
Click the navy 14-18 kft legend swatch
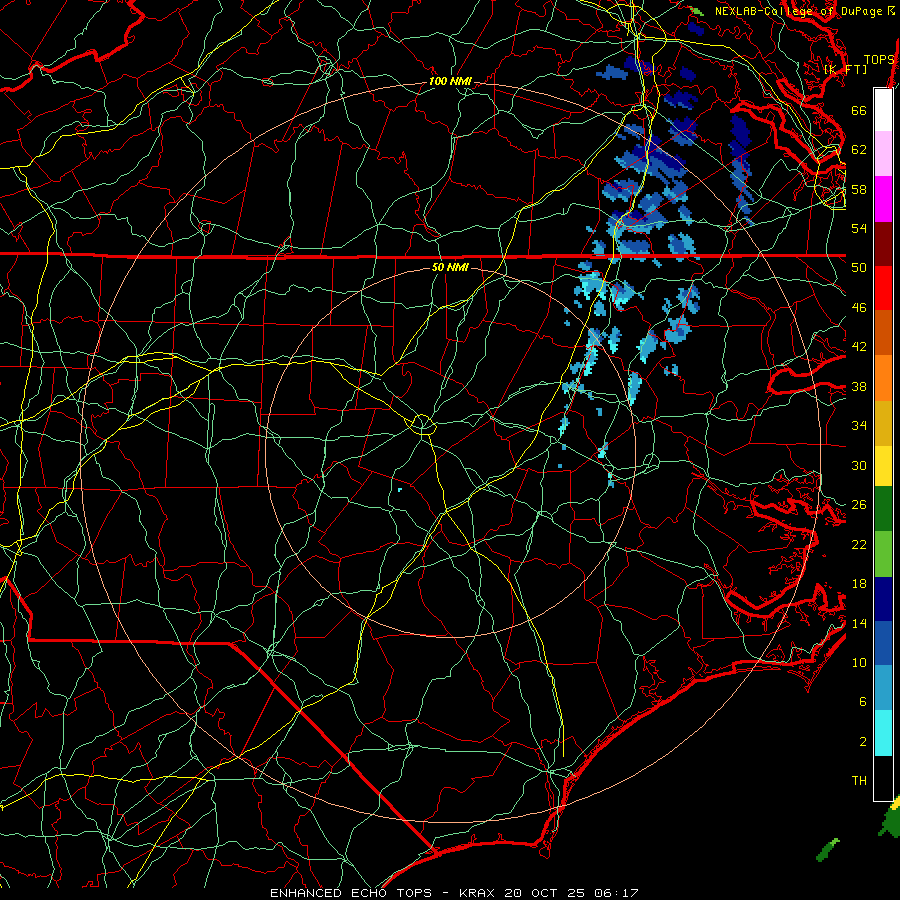[x=883, y=599]
